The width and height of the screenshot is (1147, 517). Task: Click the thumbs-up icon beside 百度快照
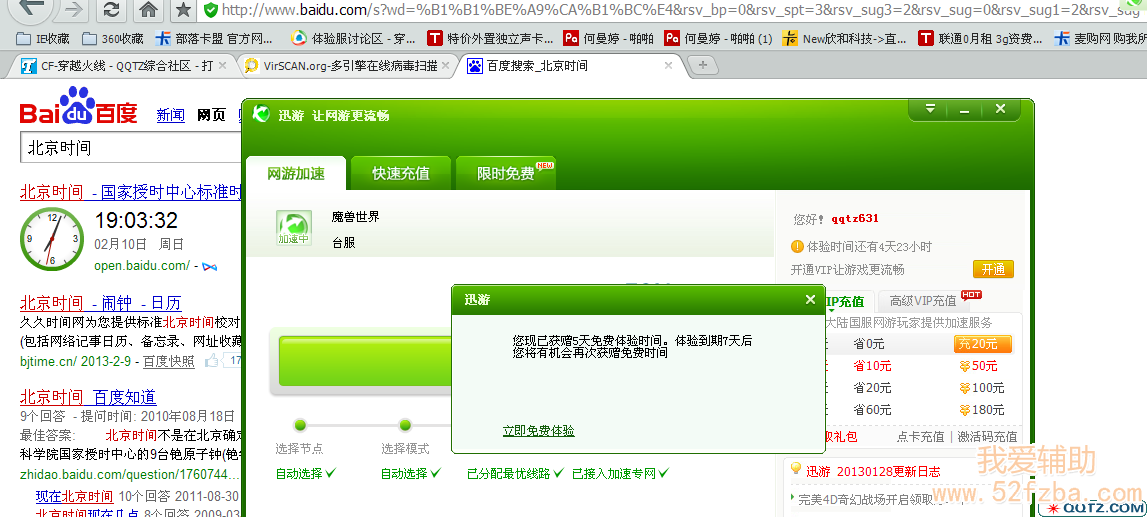(x=212, y=360)
